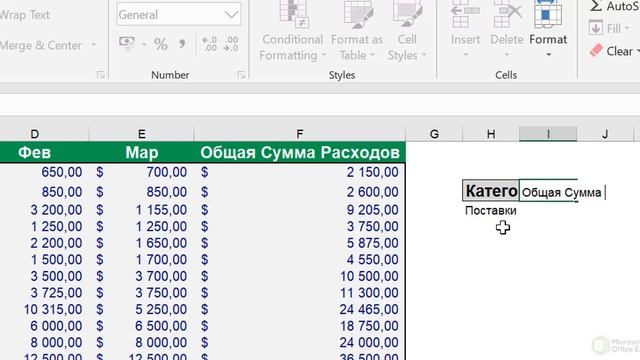Open Number format dialog launcher

(x=241, y=75)
